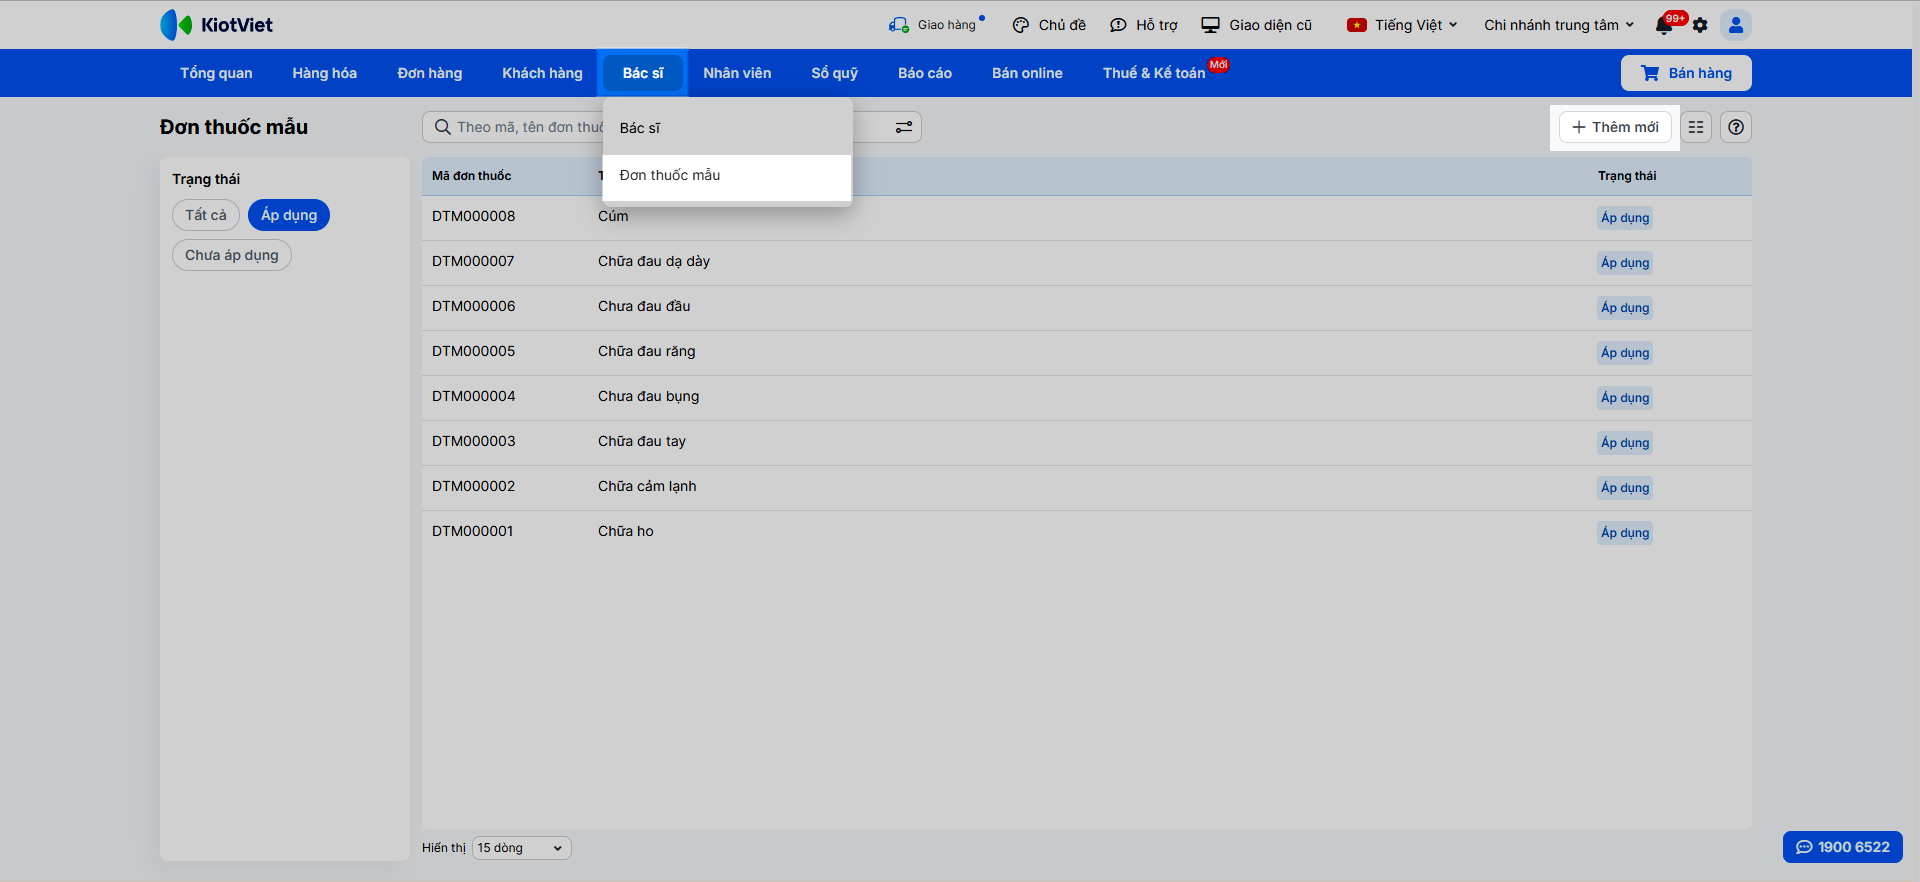Open the Sổ quỹ menu

(835, 73)
